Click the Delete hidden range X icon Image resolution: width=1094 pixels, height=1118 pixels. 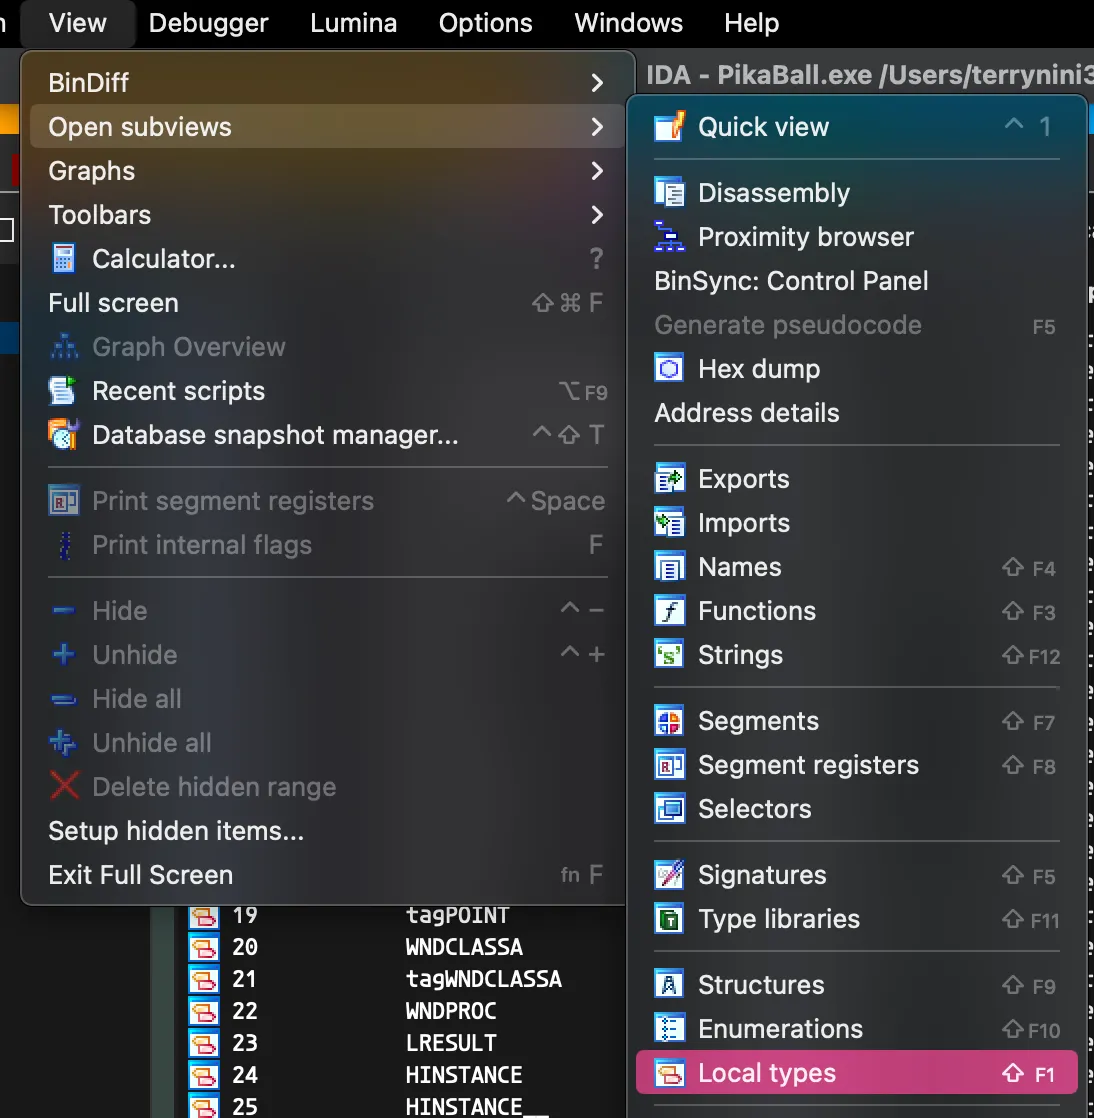tap(63, 786)
